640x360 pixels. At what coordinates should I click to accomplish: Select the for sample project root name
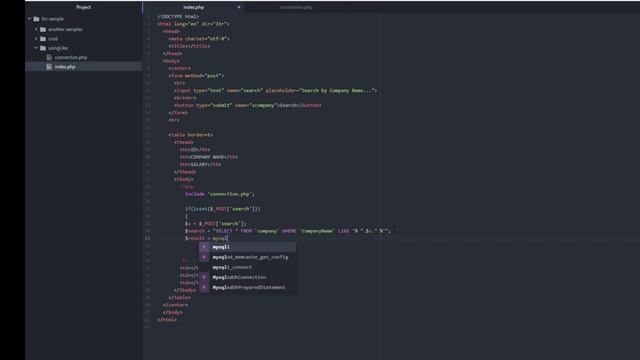52,19
